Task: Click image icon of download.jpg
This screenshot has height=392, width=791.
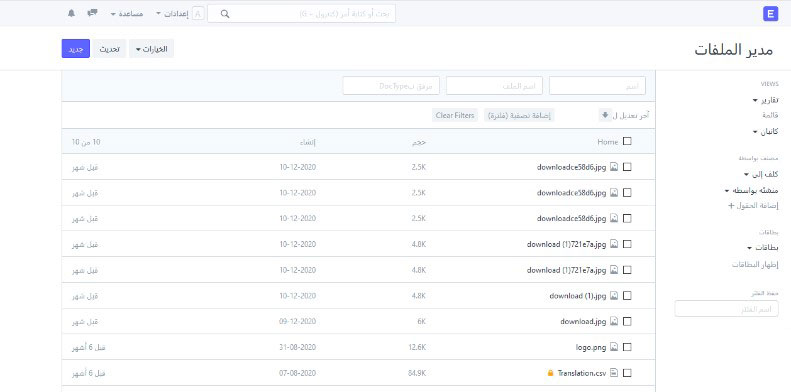Action: (x=613, y=321)
